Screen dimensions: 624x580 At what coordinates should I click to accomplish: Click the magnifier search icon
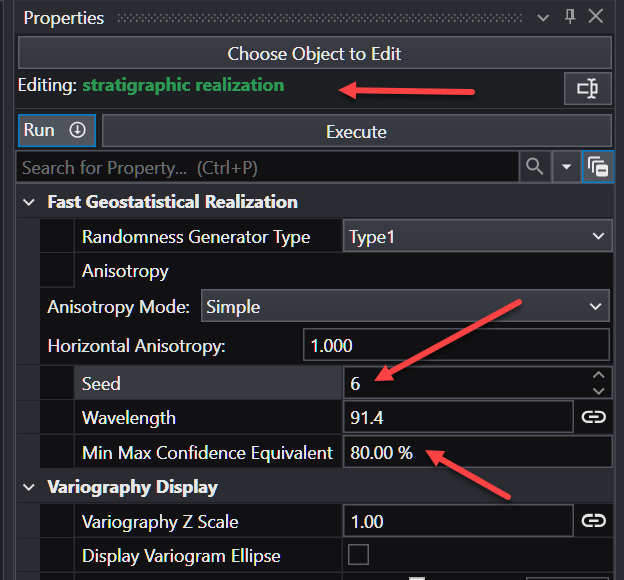click(535, 166)
